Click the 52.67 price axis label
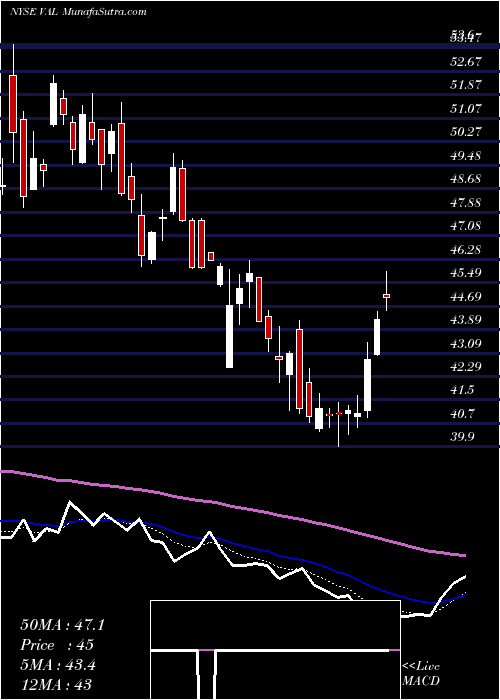 (x=467, y=62)
